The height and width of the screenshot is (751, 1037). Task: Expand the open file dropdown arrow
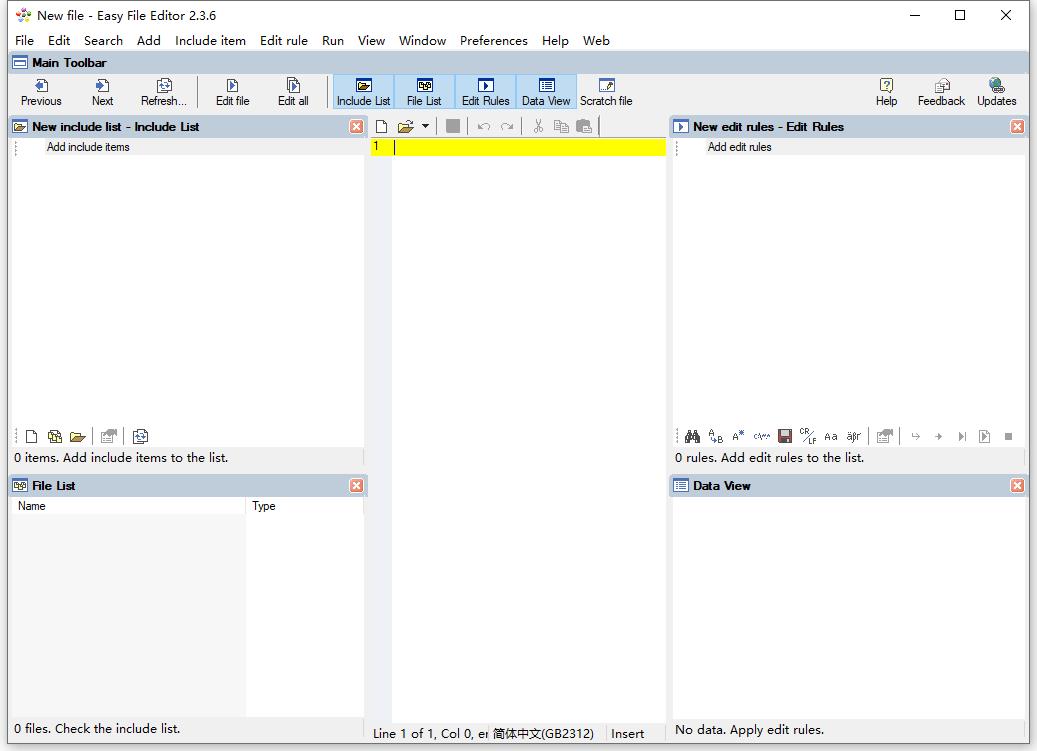point(425,126)
